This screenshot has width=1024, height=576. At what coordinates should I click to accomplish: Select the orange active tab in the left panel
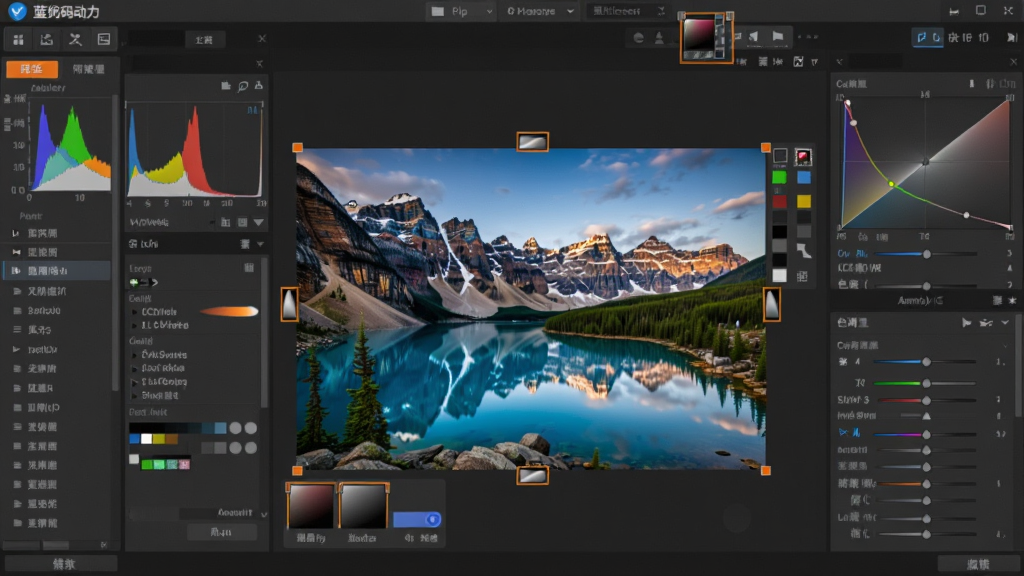click(32, 69)
